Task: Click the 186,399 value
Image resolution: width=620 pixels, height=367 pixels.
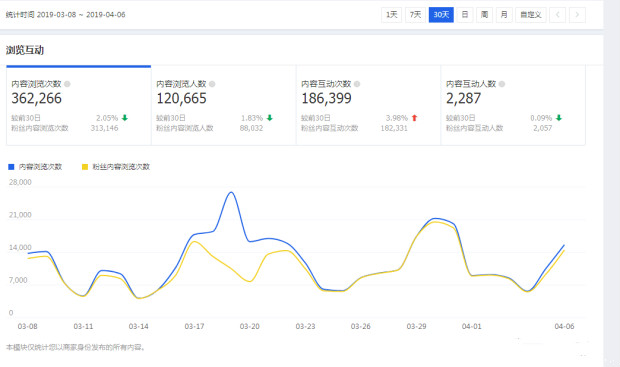Action: point(326,98)
